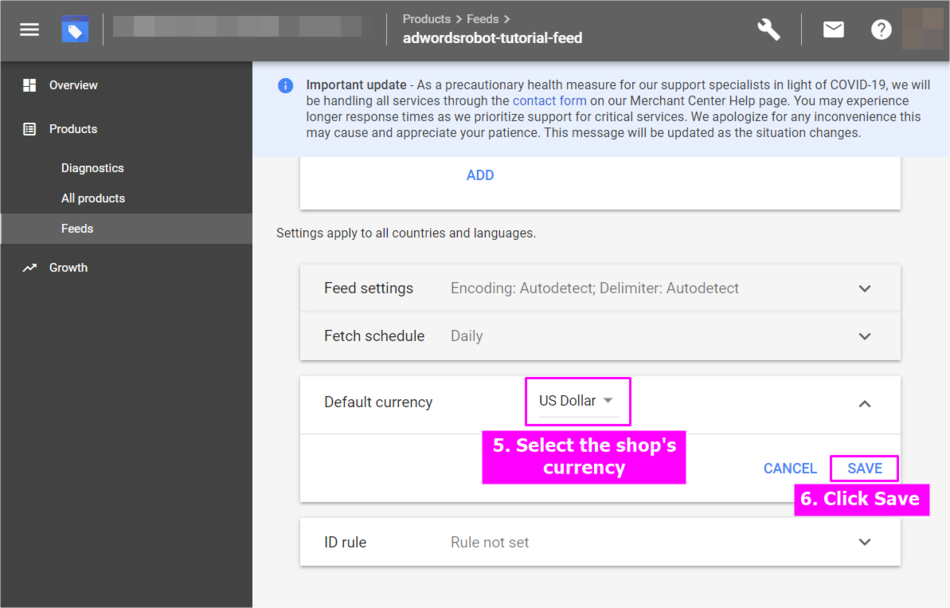Viewport: 950px width, 608px height.
Task: Open the wrench tools and settings icon
Action: [768, 30]
